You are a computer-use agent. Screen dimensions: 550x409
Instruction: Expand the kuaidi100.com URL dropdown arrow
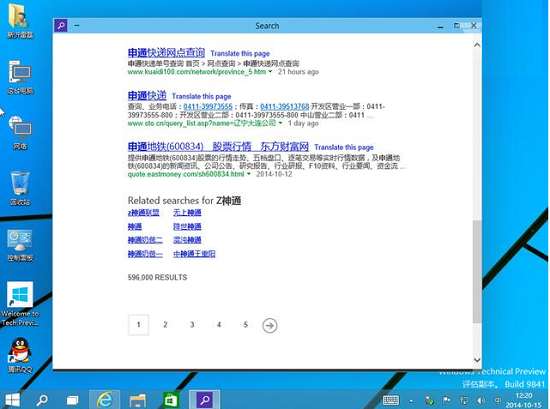pyautogui.click(x=270, y=72)
